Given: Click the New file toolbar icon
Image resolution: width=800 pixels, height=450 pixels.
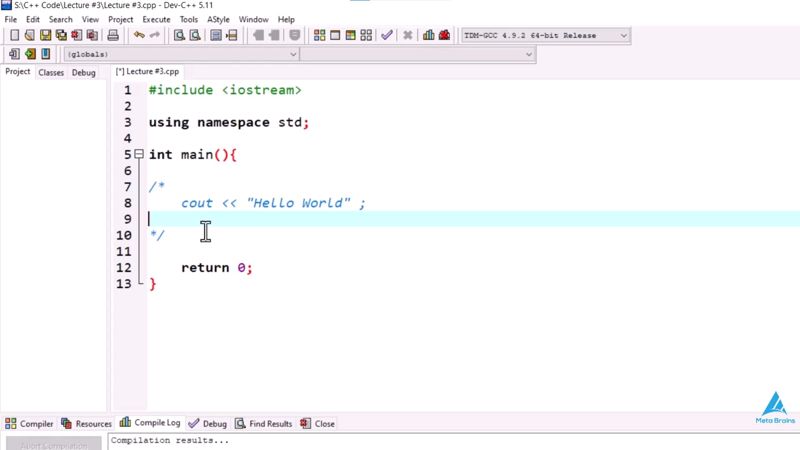Looking at the screenshot, I should point(14,35).
